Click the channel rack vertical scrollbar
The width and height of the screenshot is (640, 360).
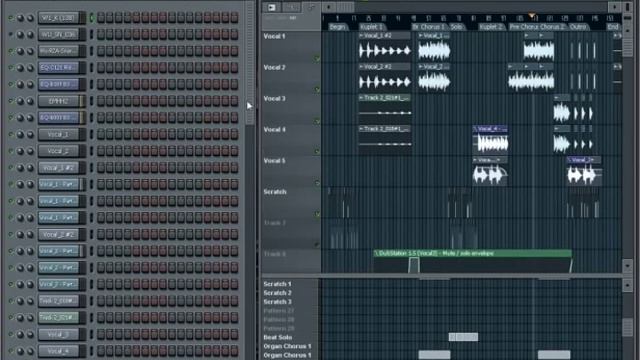coord(249,63)
